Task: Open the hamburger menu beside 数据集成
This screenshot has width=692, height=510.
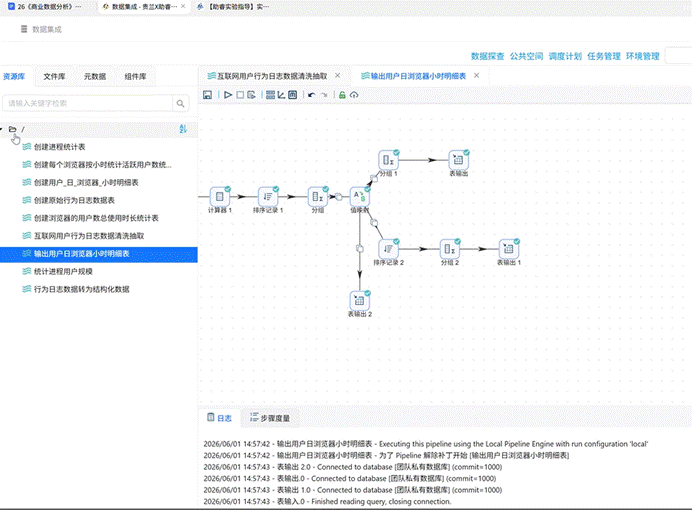Action: pyautogui.click(x=24, y=29)
